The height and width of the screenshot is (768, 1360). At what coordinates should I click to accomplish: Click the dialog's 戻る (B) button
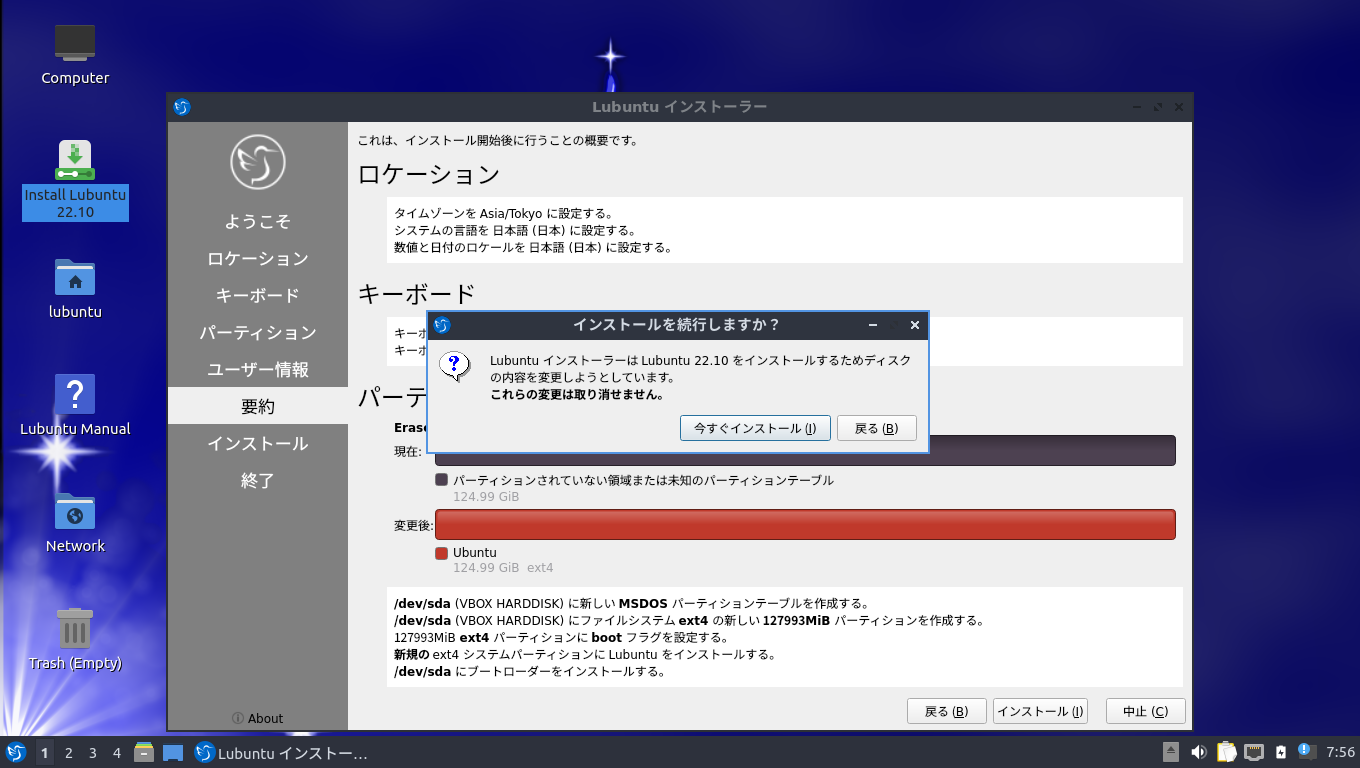click(x=876, y=428)
